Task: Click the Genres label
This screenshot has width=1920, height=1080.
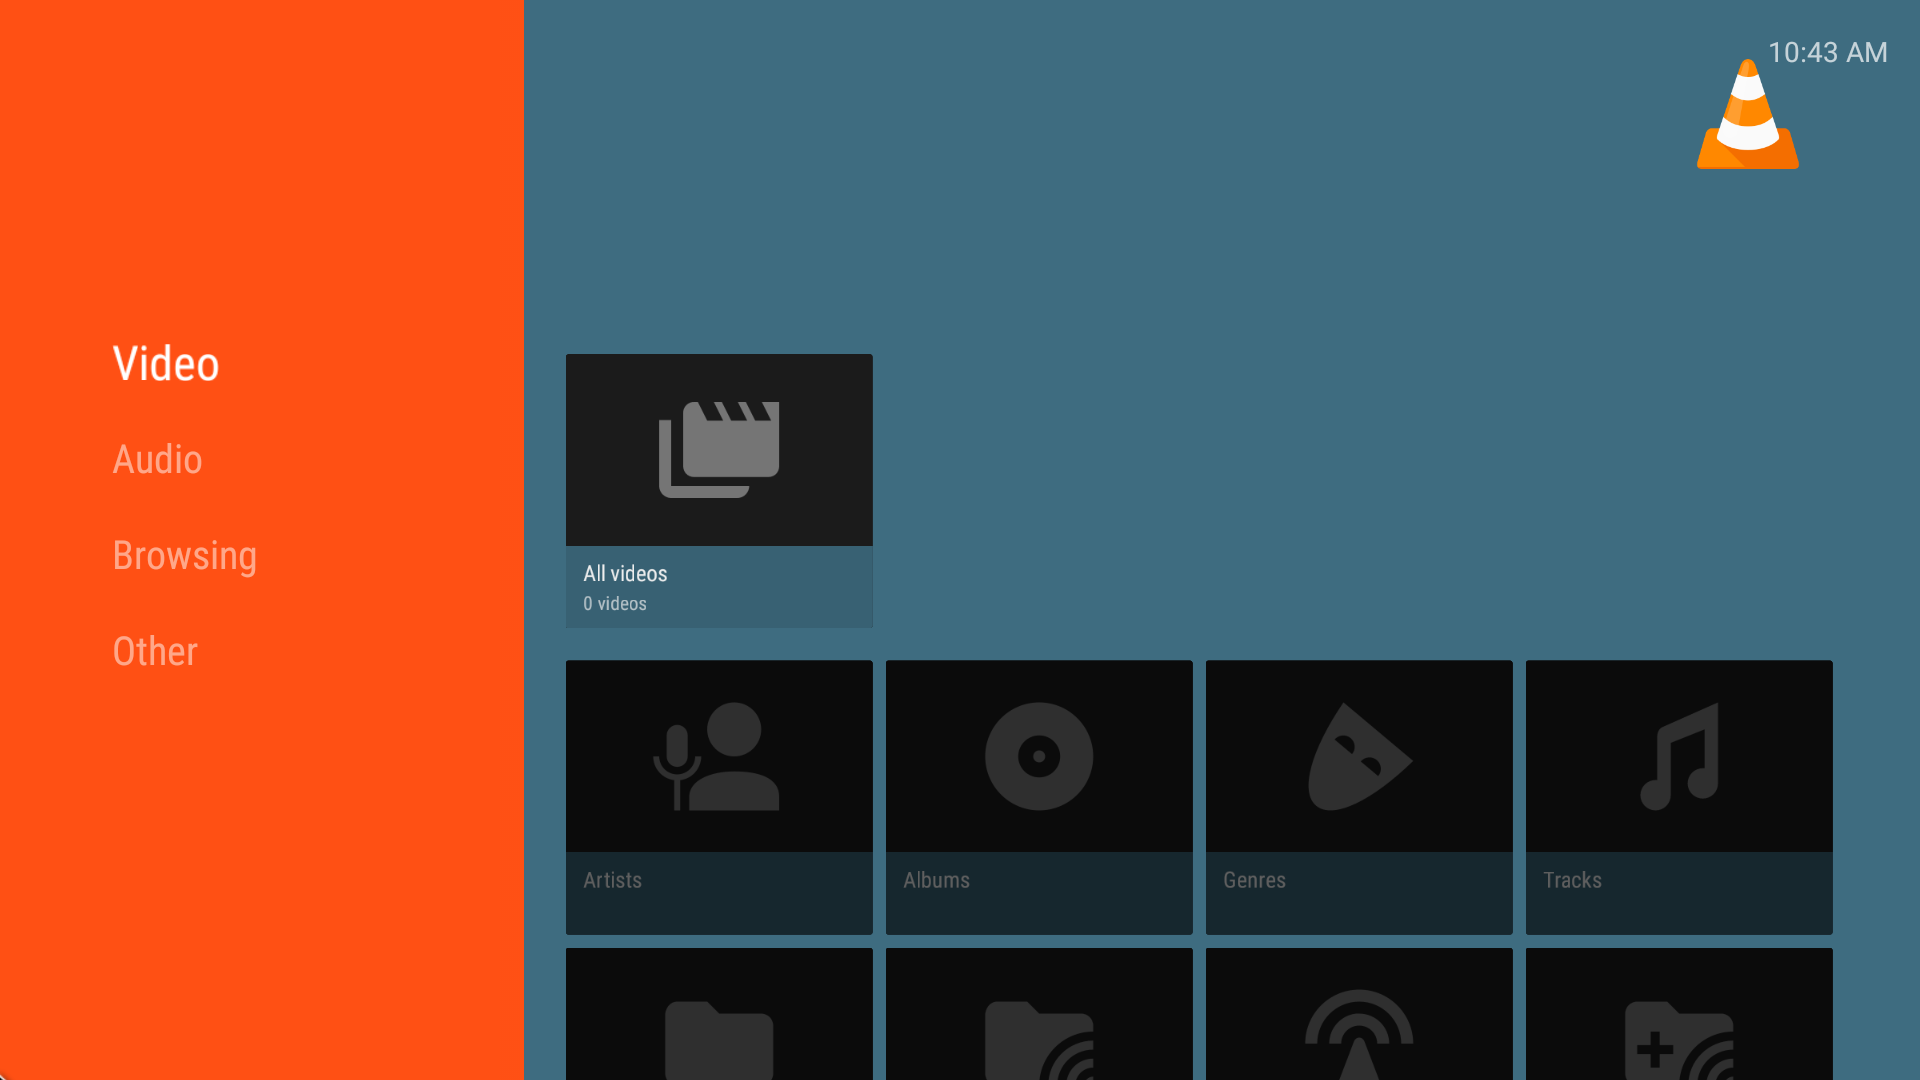Action: pyautogui.click(x=1254, y=880)
